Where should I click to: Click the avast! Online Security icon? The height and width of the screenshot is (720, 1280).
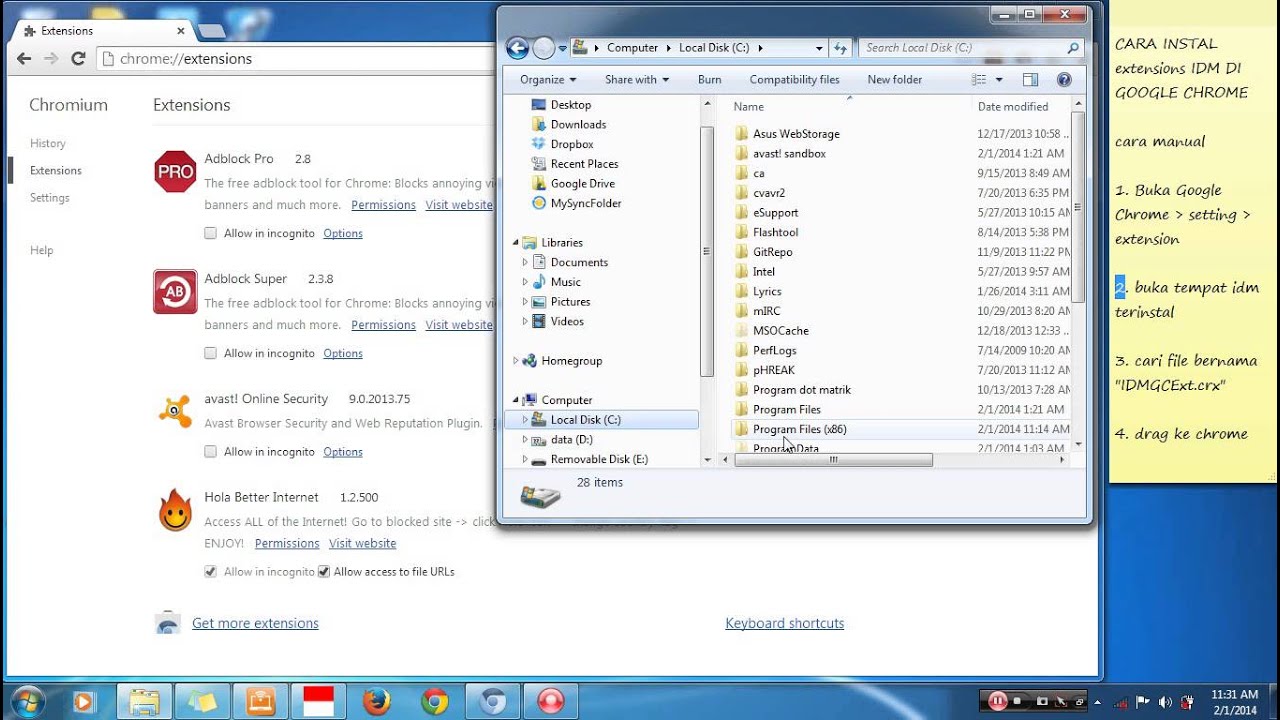pyautogui.click(x=175, y=411)
